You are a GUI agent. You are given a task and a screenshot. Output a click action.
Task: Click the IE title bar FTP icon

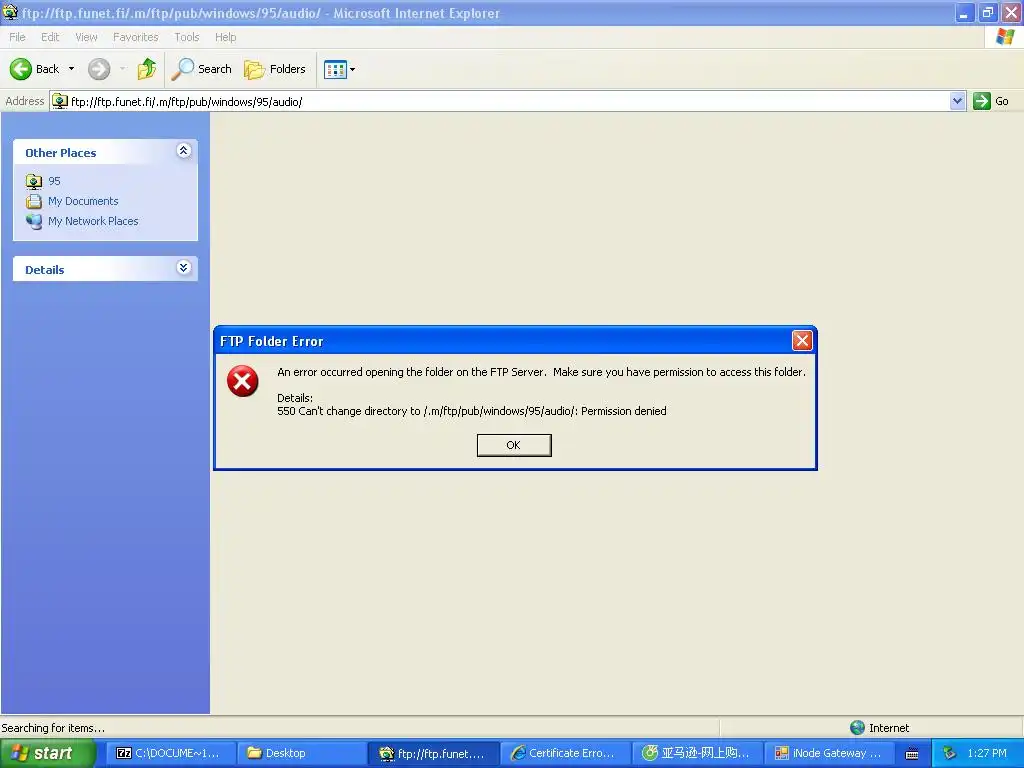[10, 12]
